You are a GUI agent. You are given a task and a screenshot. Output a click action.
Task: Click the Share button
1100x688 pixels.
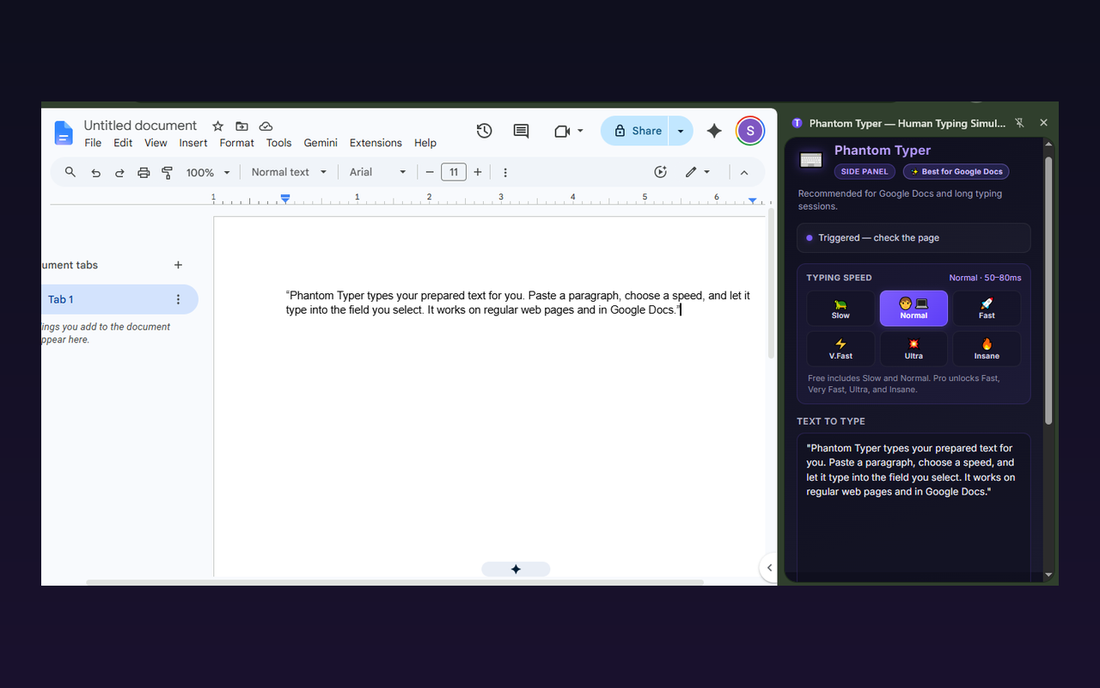[636, 131]
